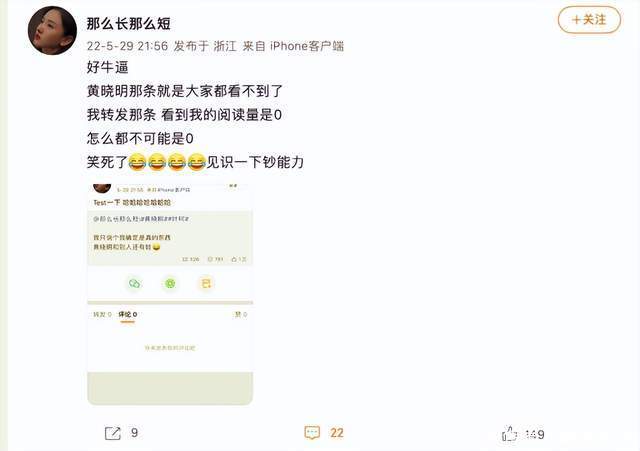Click the repost count 9
Image resolution: width=640 pixels, height=451 pixels.
tap(134, 433)
